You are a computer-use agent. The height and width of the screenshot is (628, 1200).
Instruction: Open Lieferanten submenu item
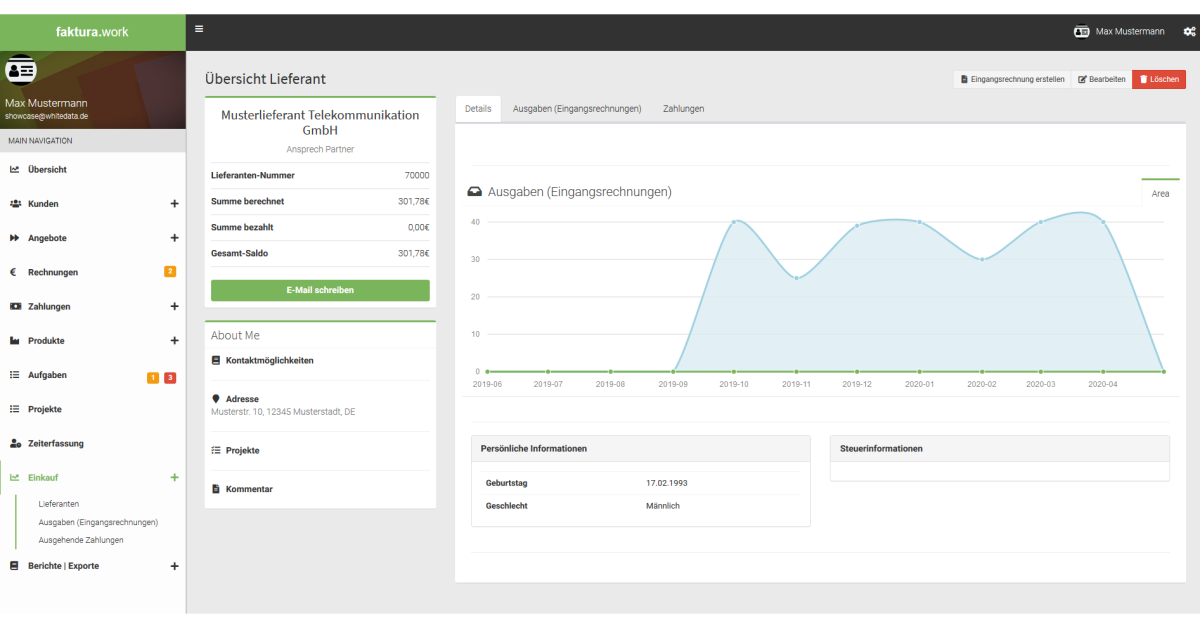pos(59,504)
